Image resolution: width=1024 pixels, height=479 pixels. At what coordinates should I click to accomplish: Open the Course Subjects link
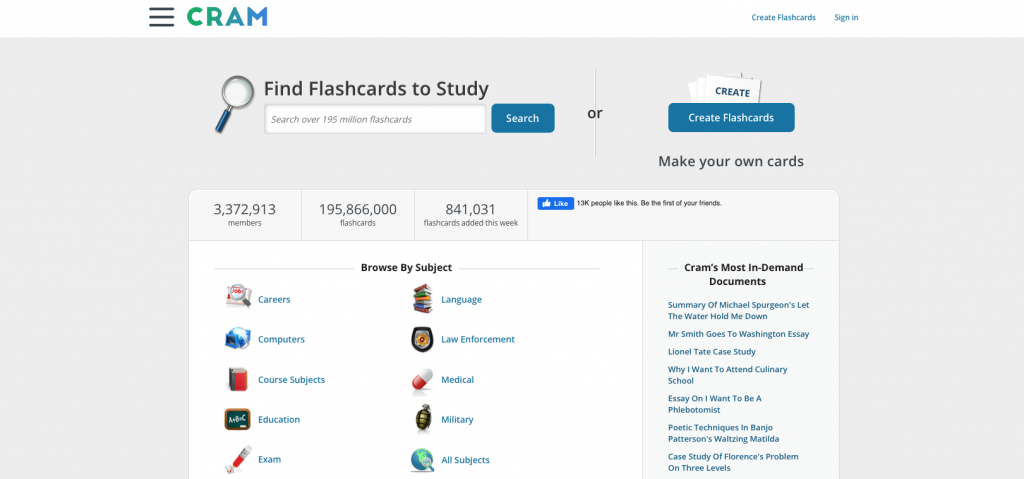(x=291, y=380)
